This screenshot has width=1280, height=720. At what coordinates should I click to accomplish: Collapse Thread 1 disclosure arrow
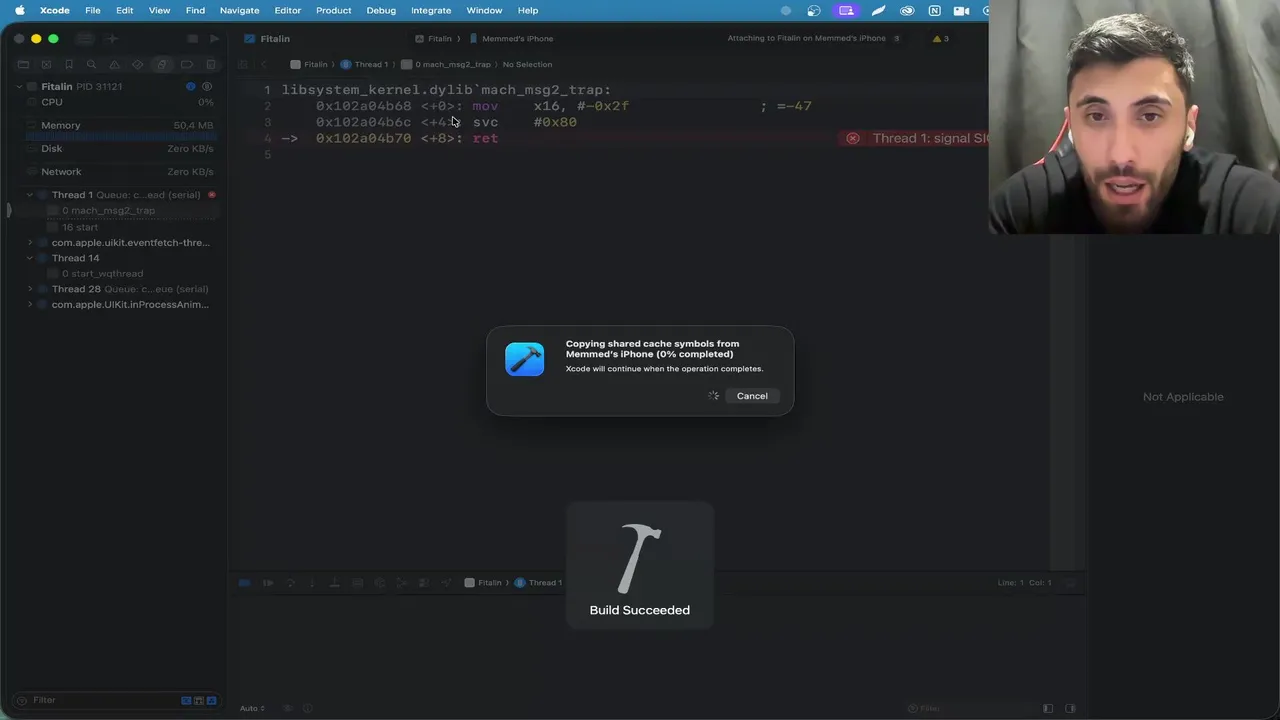pyautogui.click(x=30, y=195)
